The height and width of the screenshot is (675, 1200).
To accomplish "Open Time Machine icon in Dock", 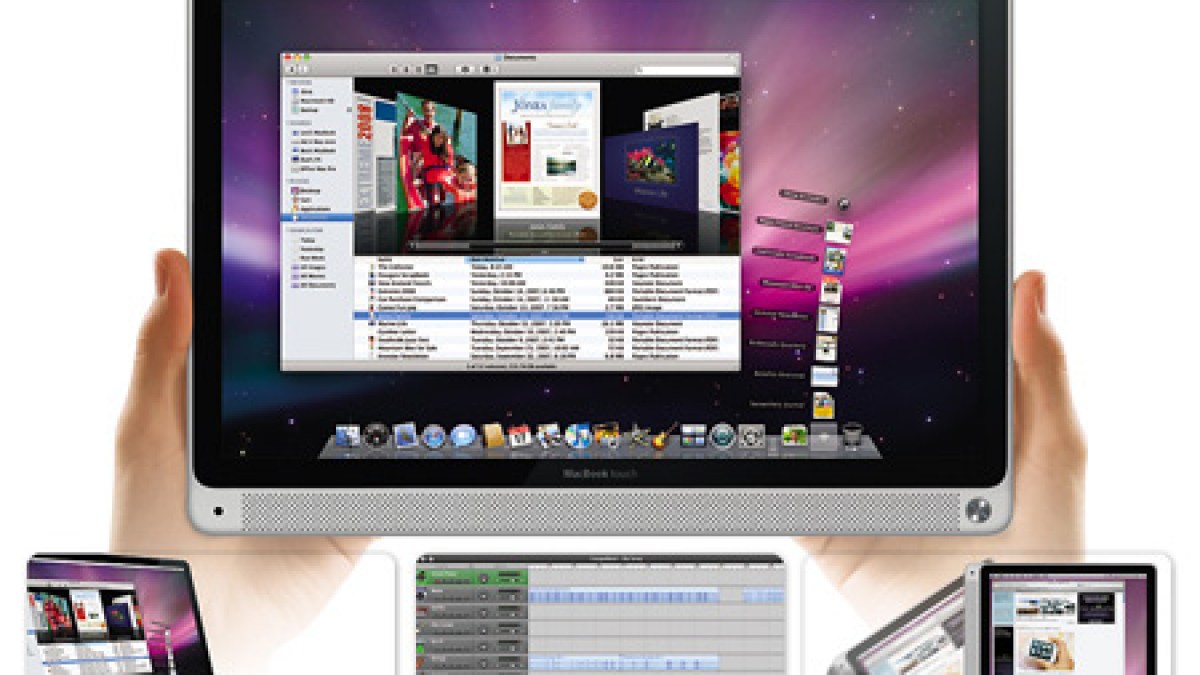I will click(722, 436).
